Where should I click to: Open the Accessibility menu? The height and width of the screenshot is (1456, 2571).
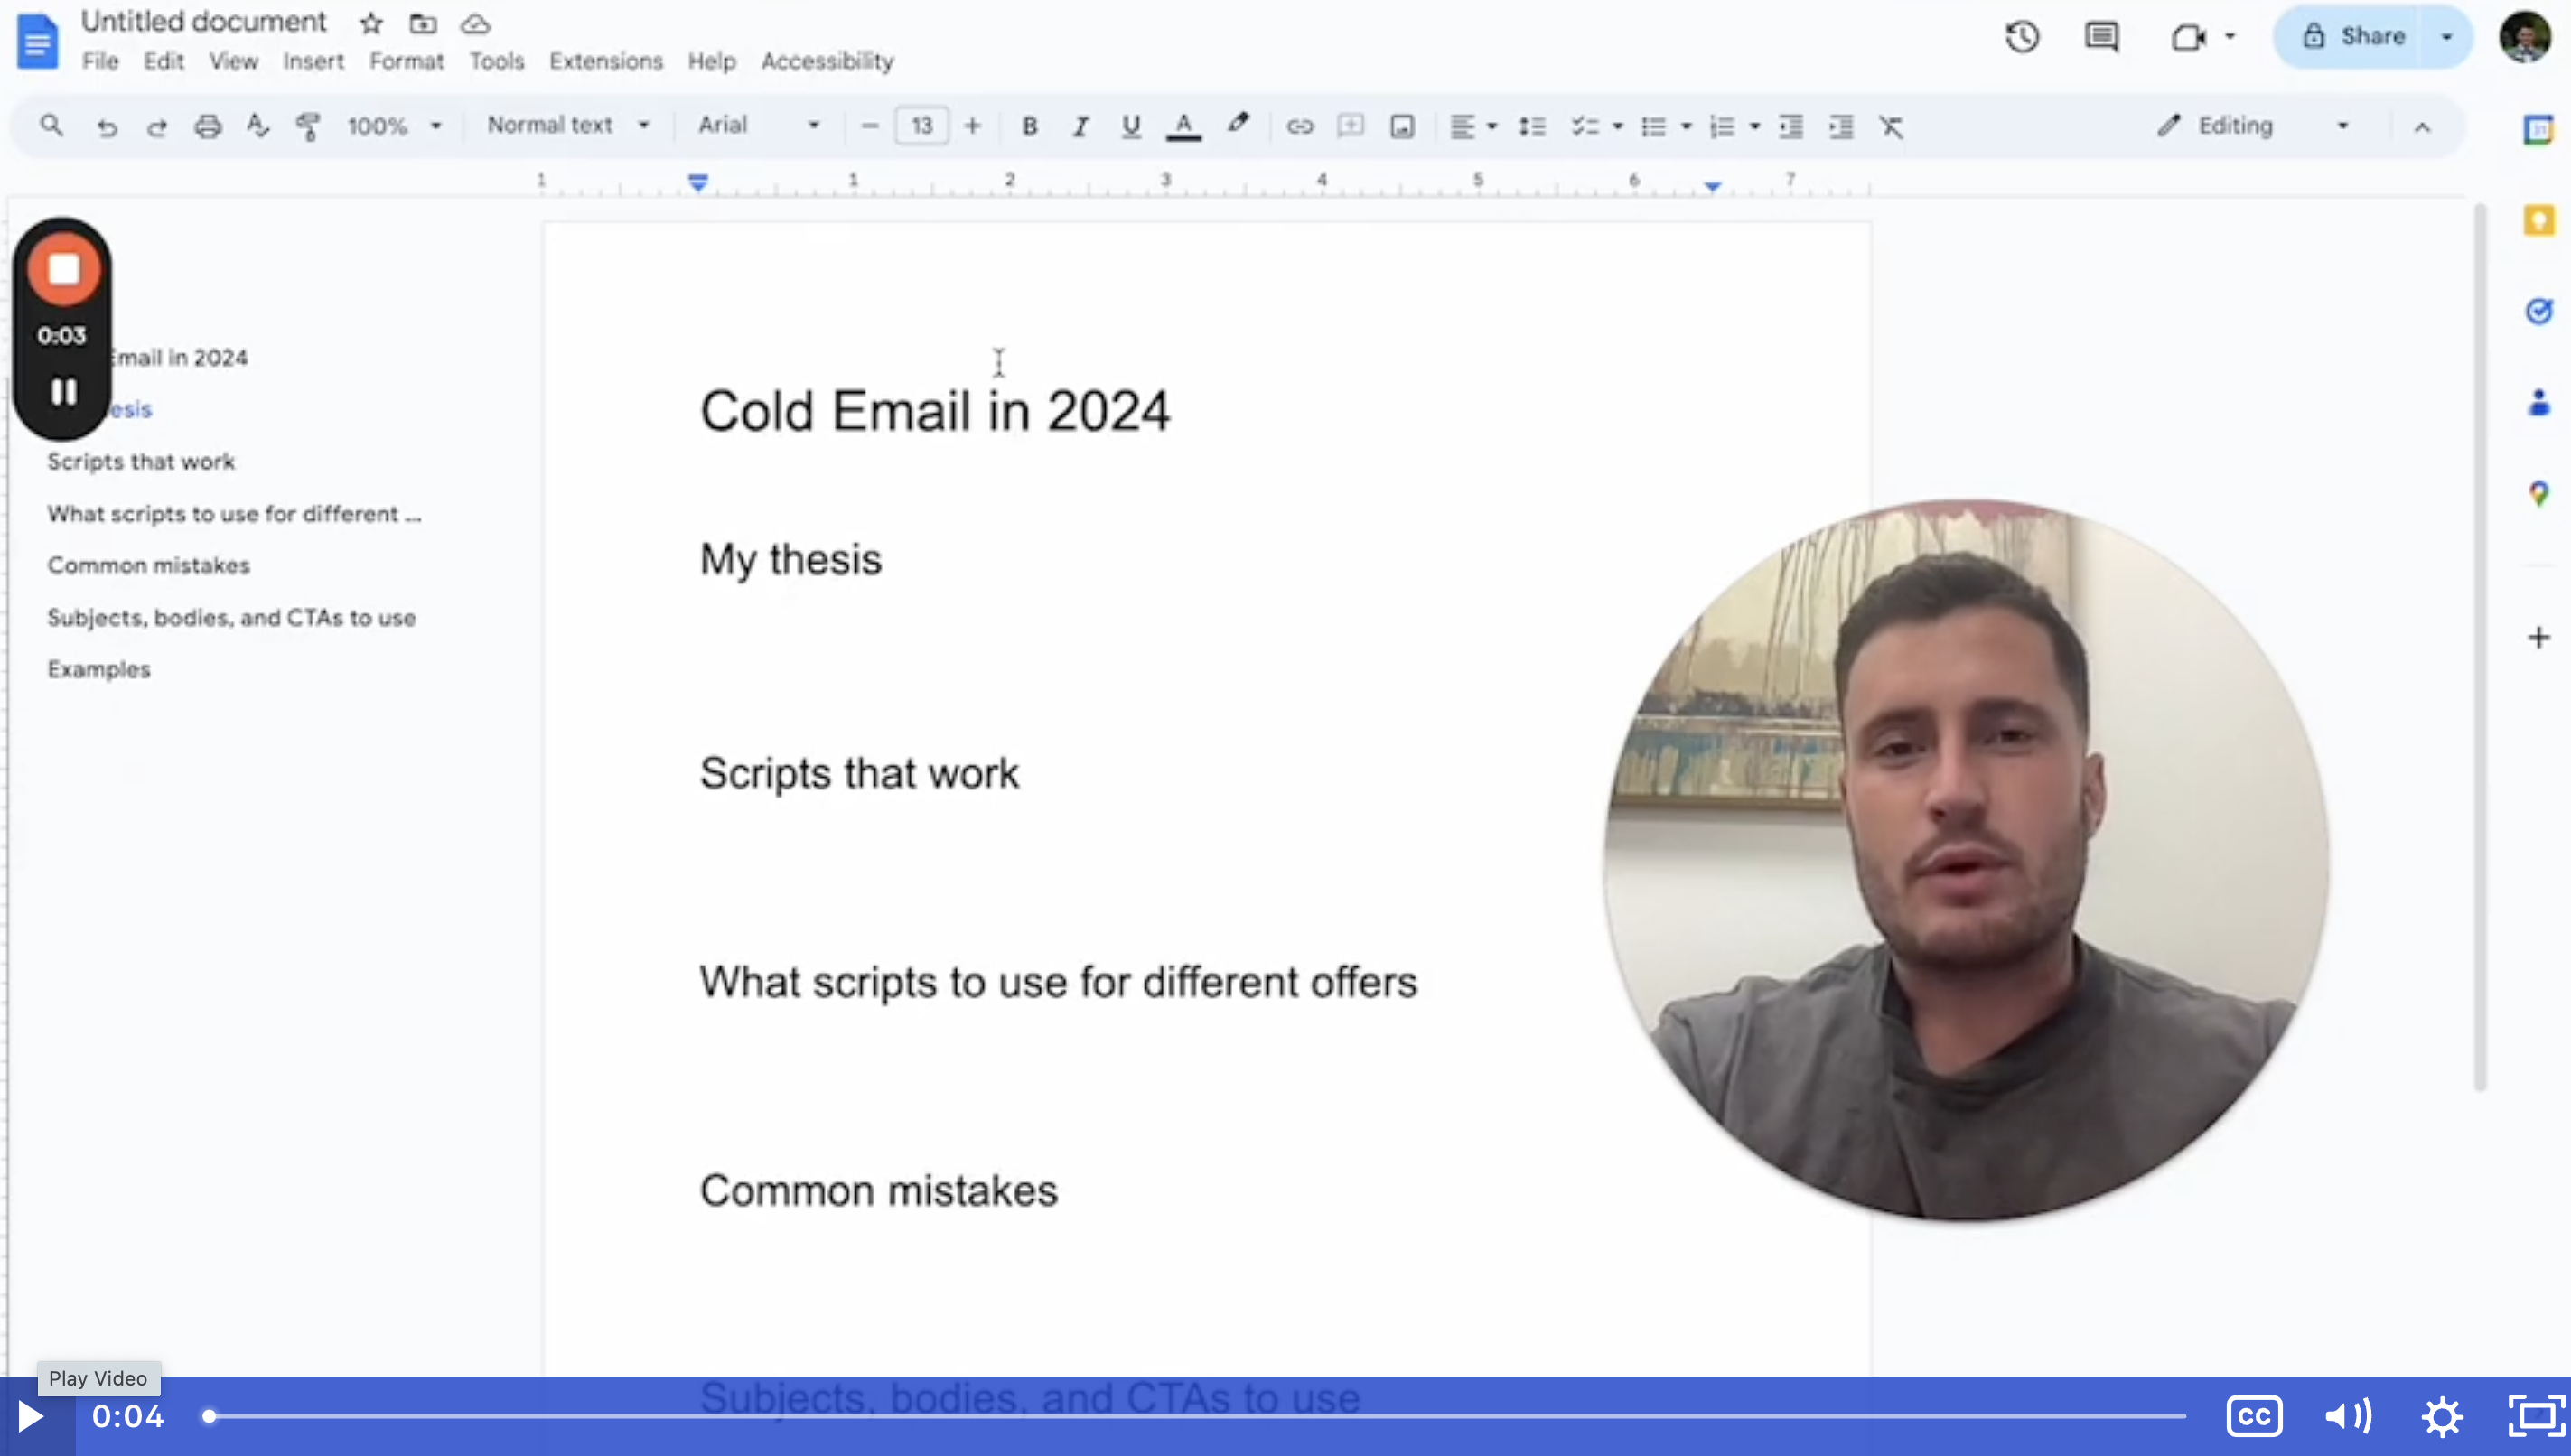click(827, 62)
